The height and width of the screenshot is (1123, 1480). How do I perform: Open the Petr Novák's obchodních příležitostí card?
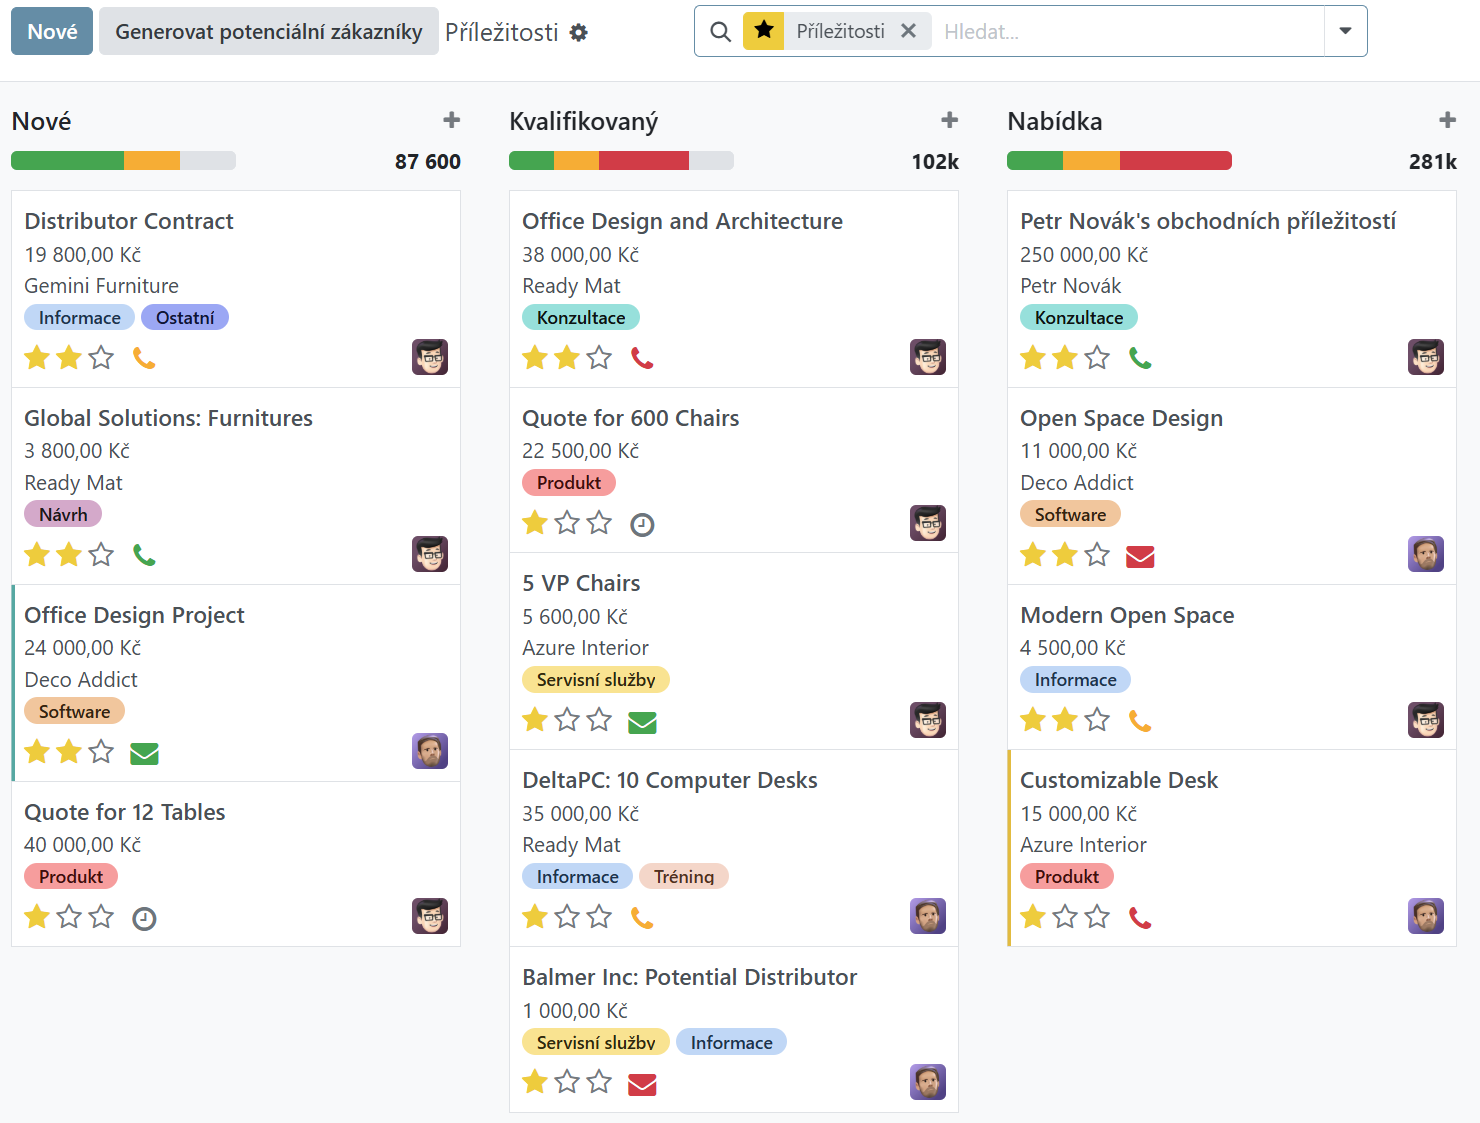click(x=1207, y=221)
